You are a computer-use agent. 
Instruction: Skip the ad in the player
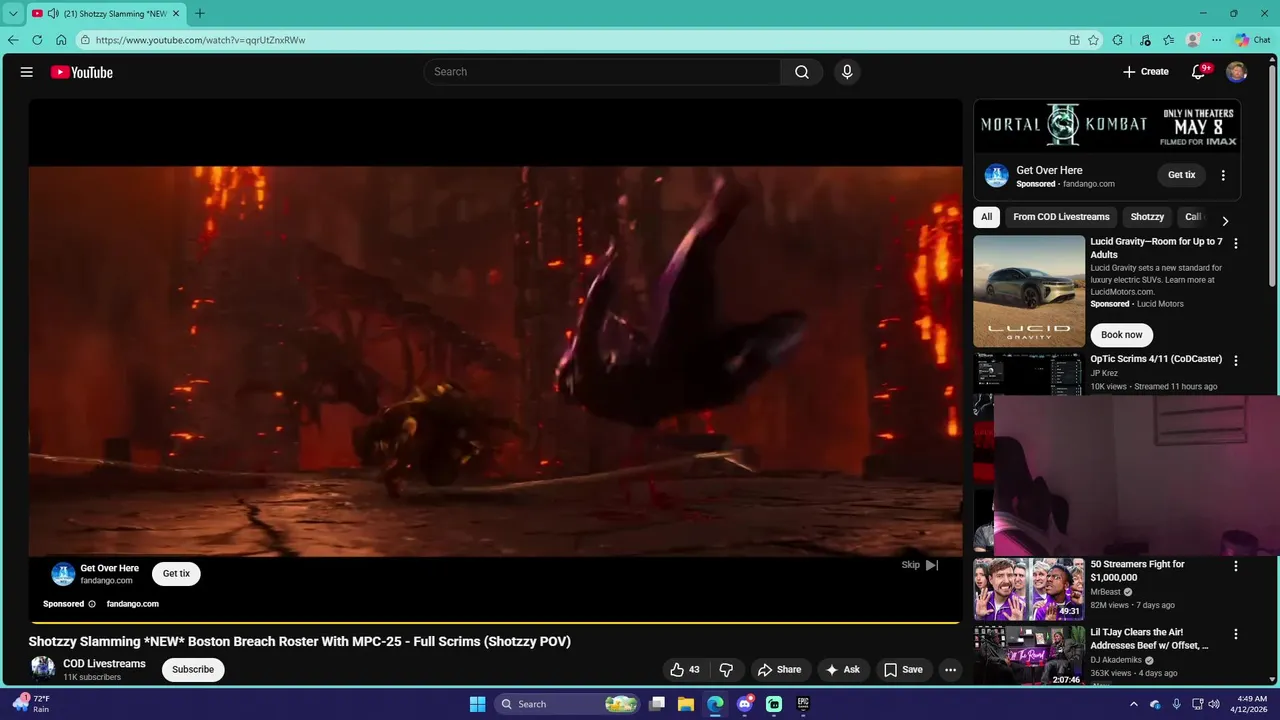[920, 565]
